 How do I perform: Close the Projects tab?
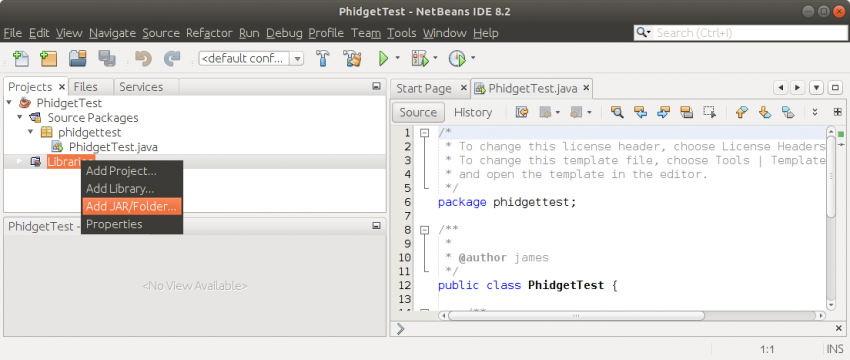[62, 87]
